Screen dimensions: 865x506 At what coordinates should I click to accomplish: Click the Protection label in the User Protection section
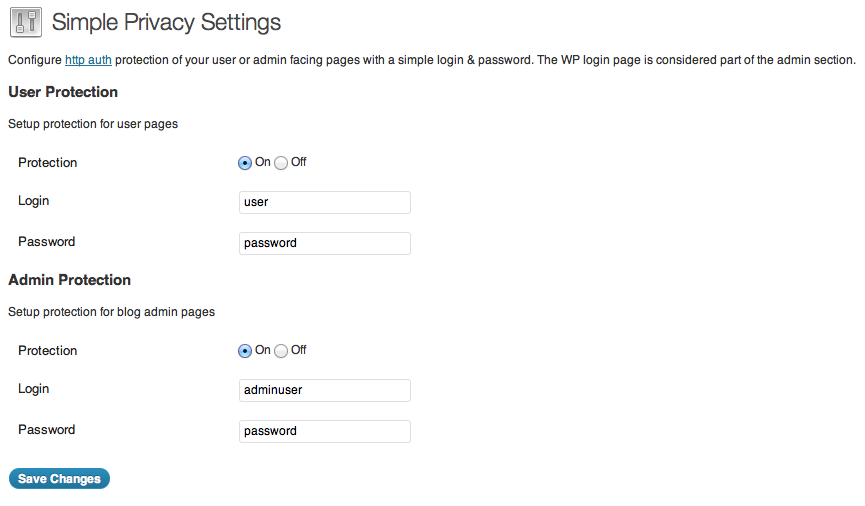pyautogui.click(x=47, y=163)
